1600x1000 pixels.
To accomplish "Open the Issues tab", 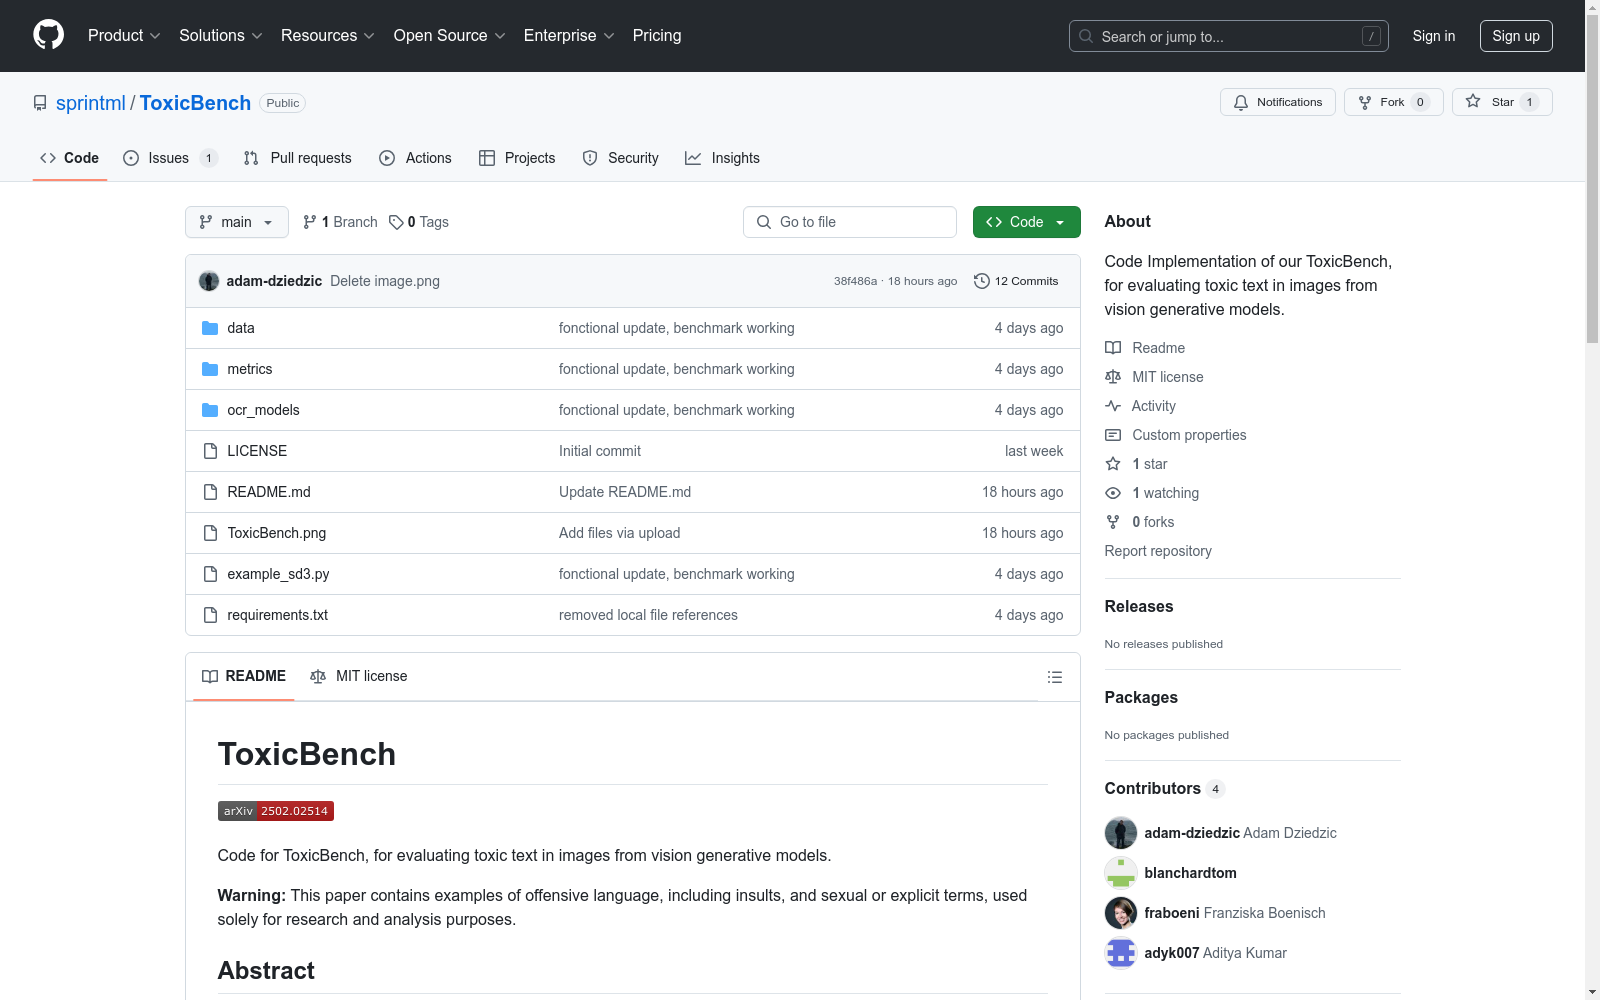I will 170,158.
